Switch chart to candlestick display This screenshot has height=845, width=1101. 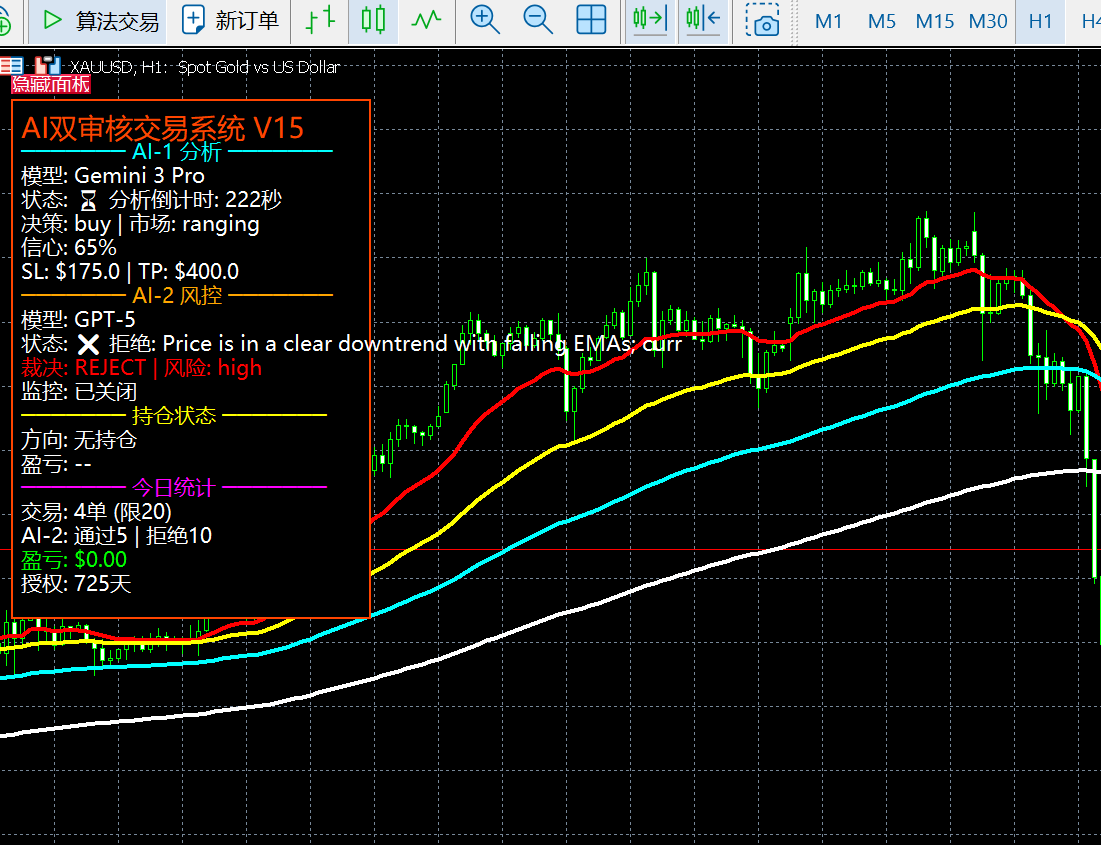pyautogui.click(x=373, y=20)
